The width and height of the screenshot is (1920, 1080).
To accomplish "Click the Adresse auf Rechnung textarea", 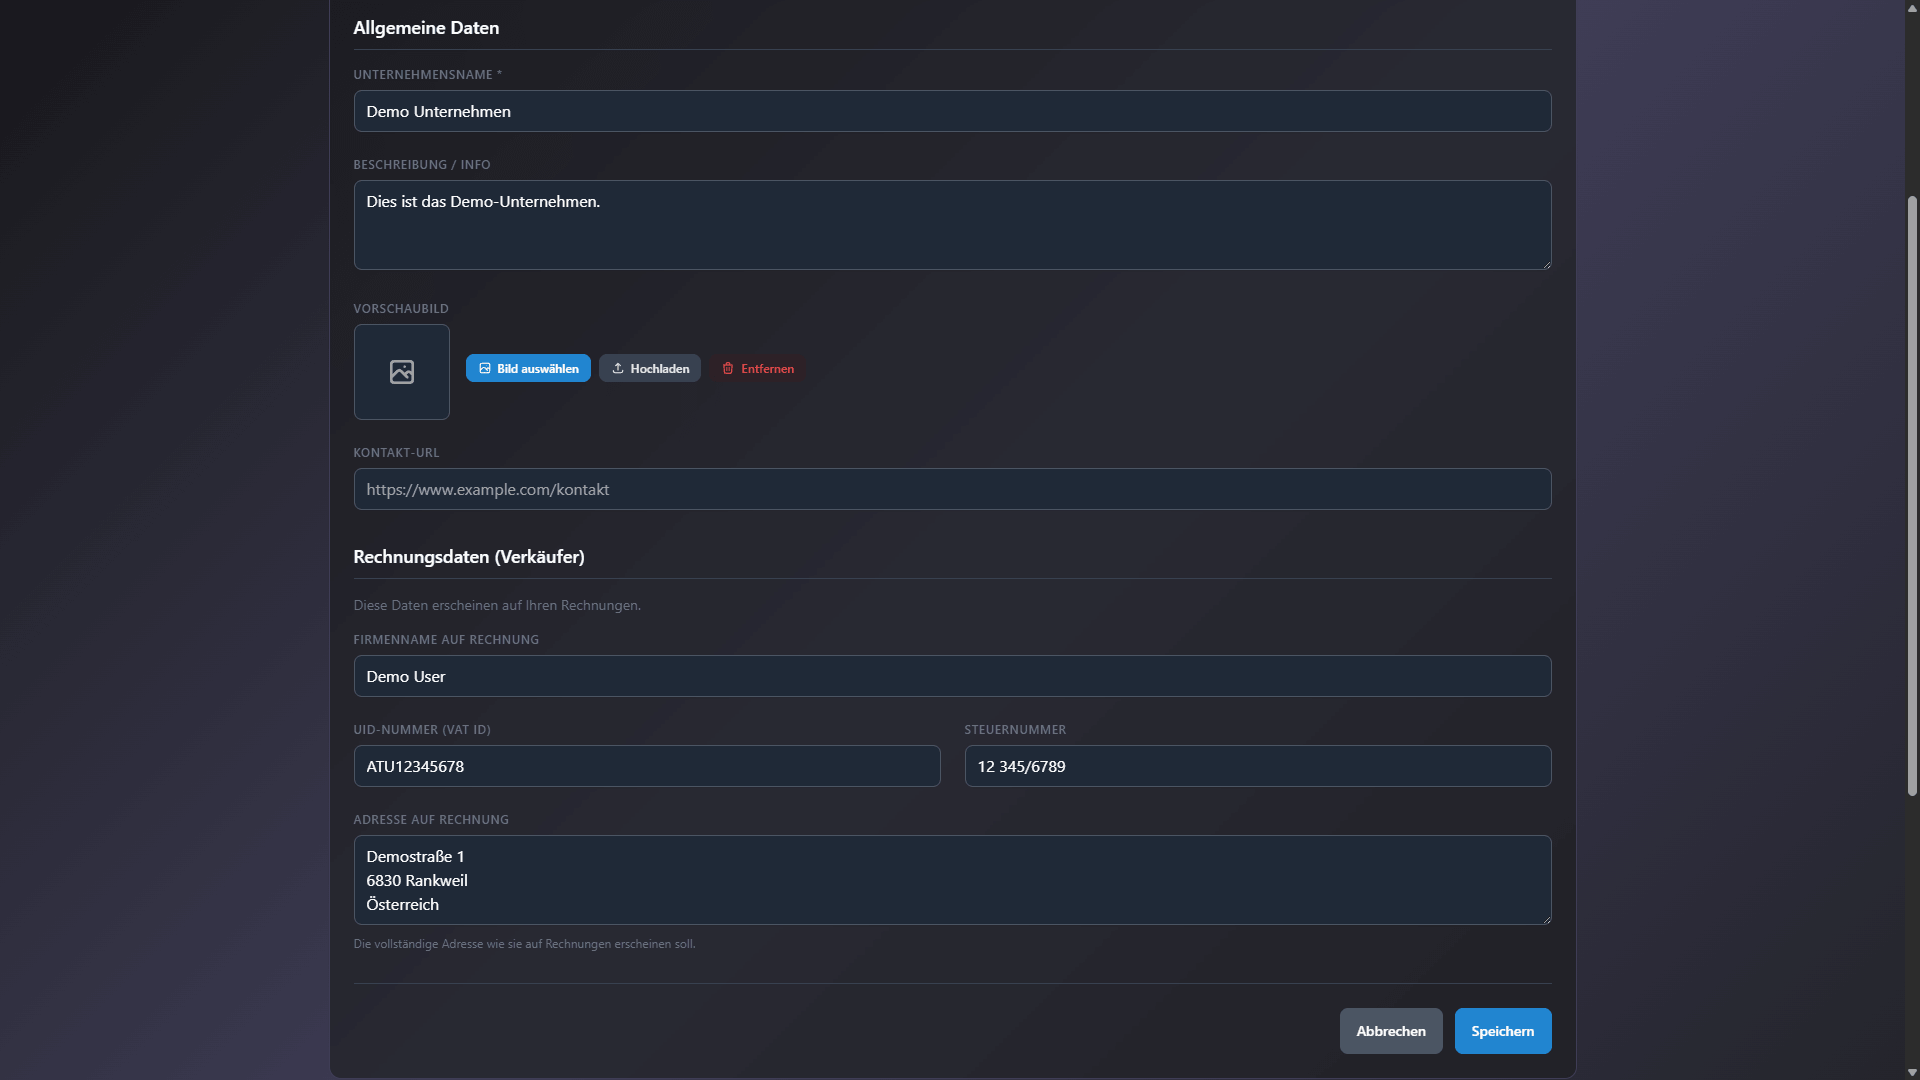I will coord(951,880).
